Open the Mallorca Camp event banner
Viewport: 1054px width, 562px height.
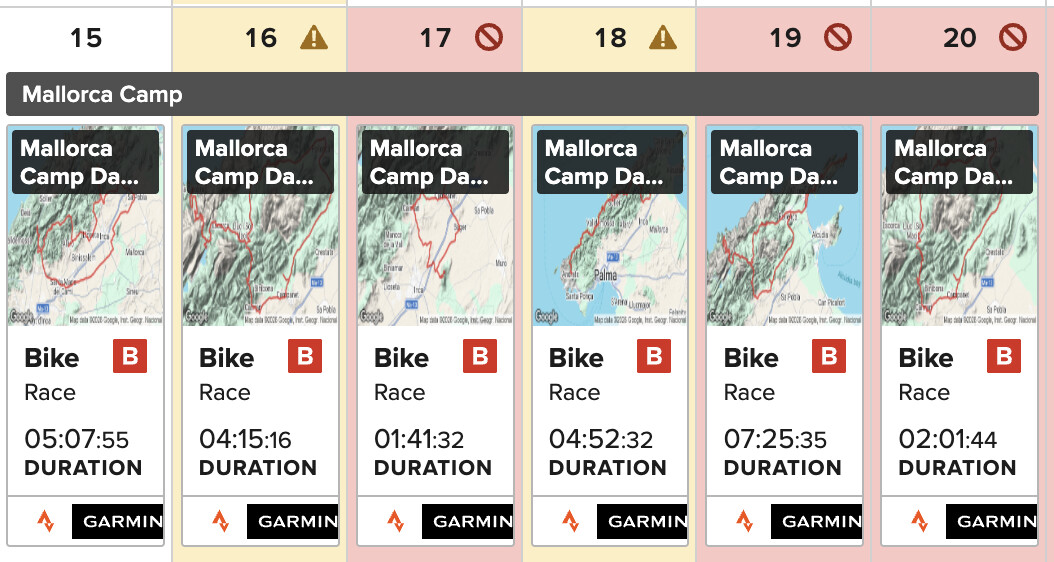click(x=522, y=94)
